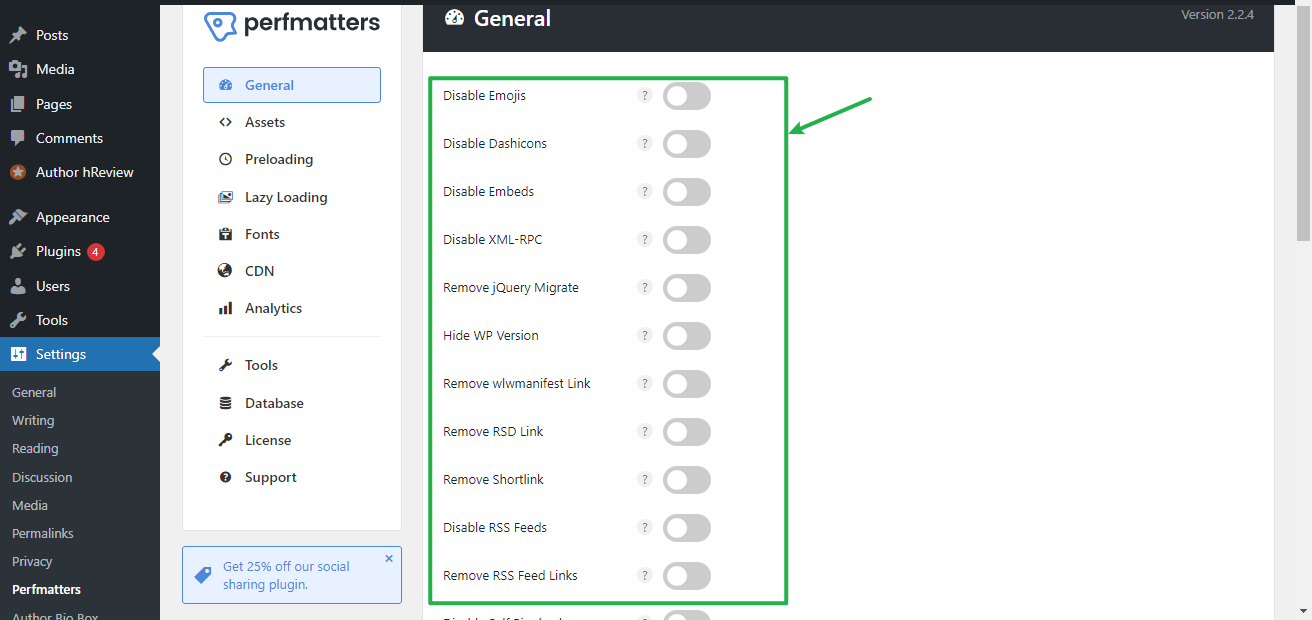Open the Database section icon
1312x620 pixels.
click(x=226, y=402)
